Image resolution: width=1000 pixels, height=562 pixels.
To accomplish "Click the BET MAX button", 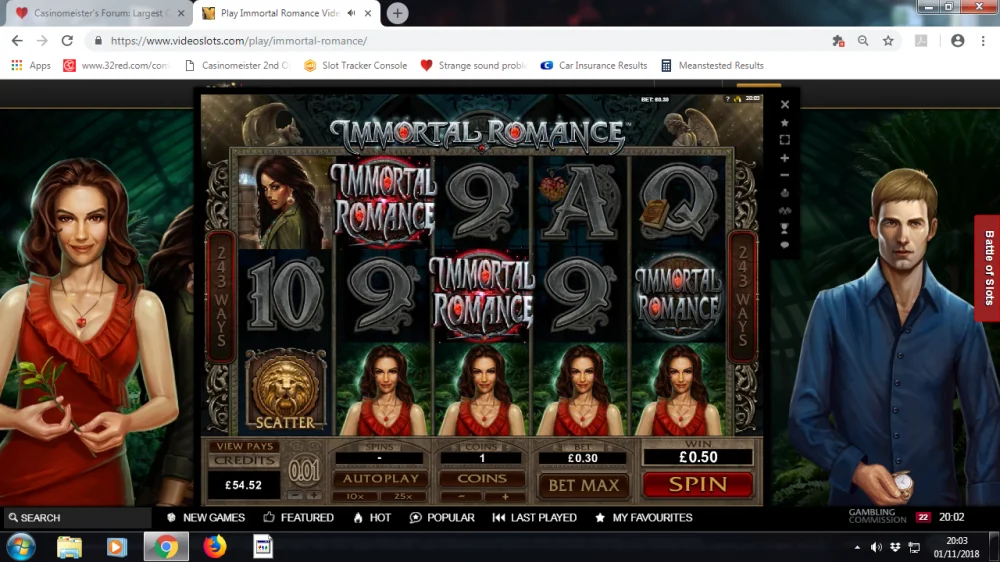I will 584,485.
